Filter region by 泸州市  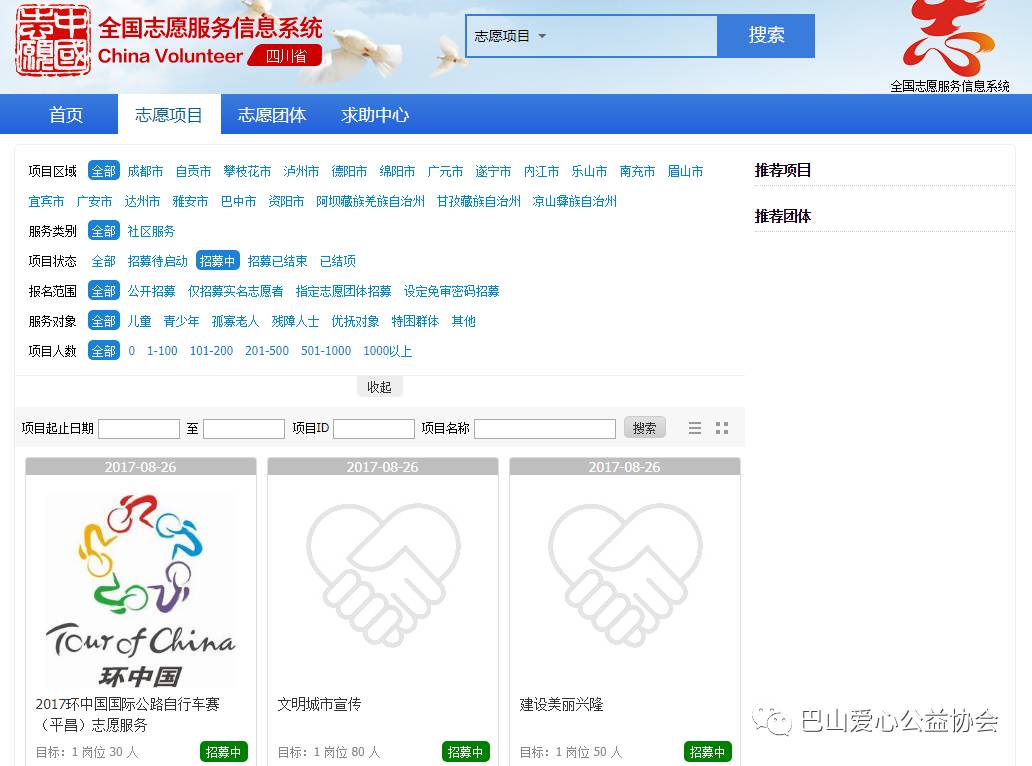click(x=301, y=171)
